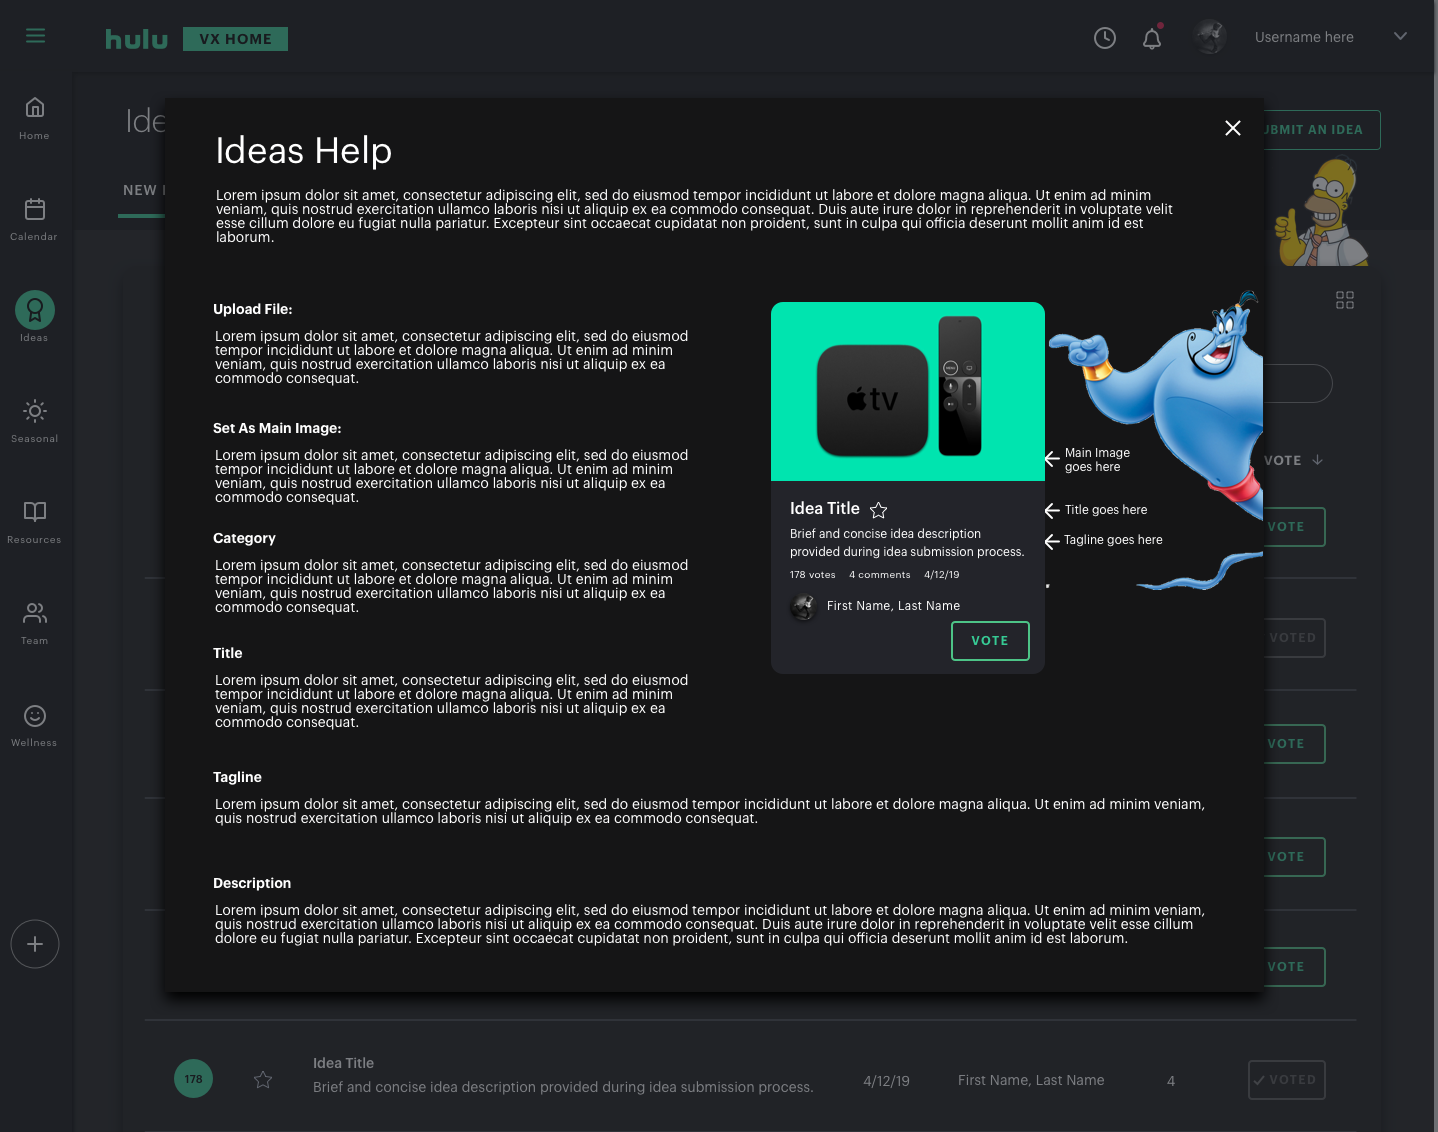Image resolution: width=1438 pixels, height=1132 pixels.
Task: Click the hulu logo
Action: click(137, 39)
